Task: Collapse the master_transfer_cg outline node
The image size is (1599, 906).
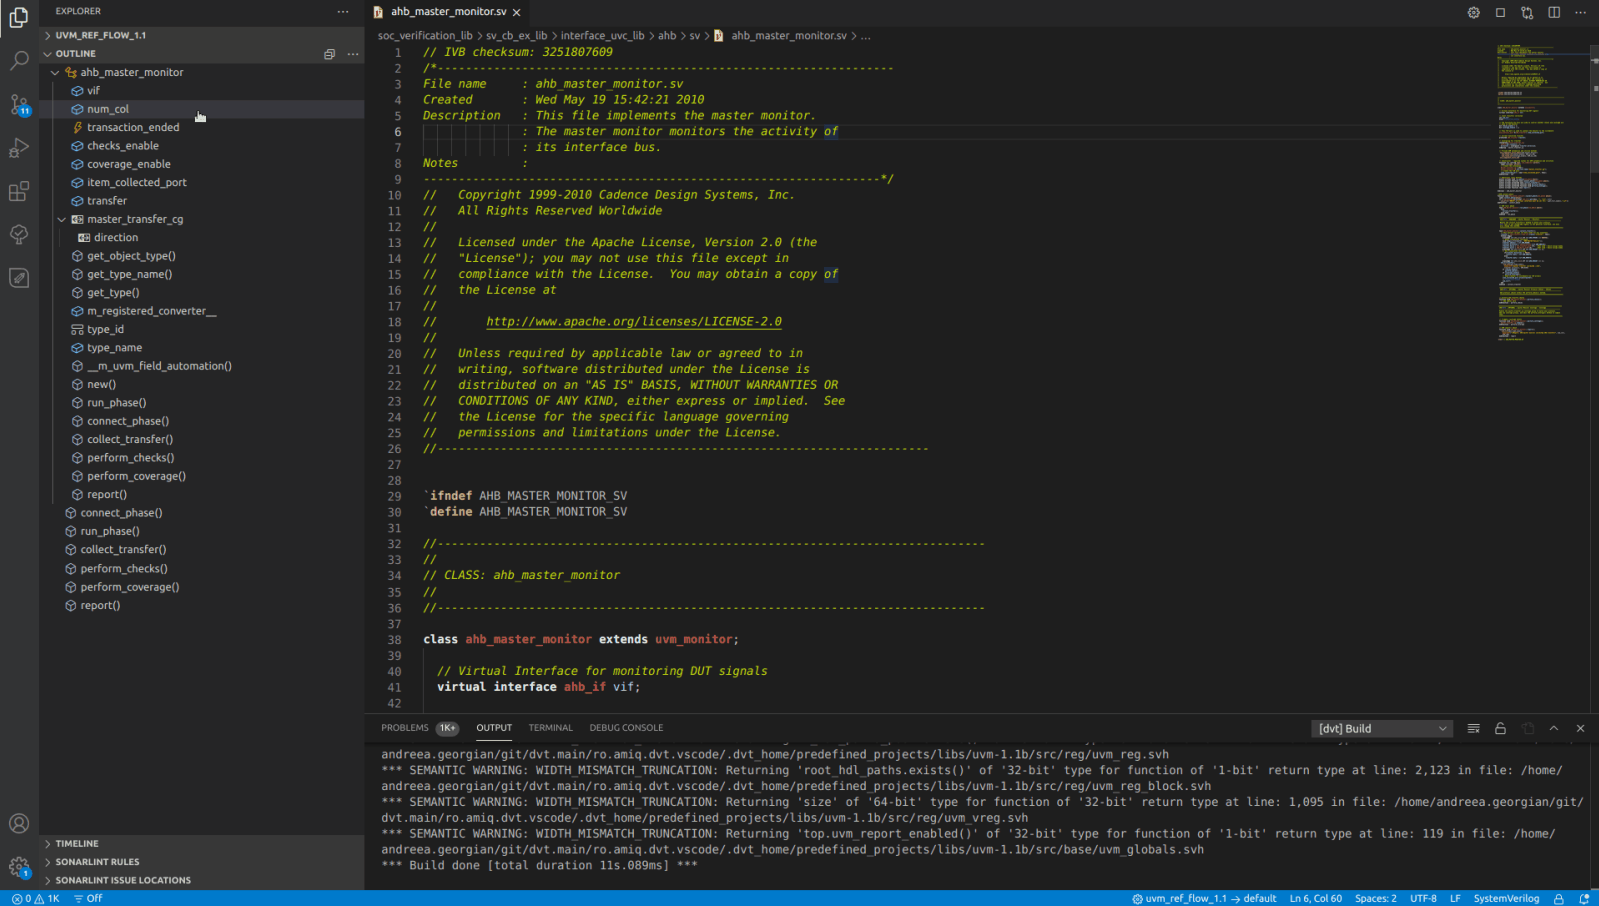Action: [x=62, y=219]
